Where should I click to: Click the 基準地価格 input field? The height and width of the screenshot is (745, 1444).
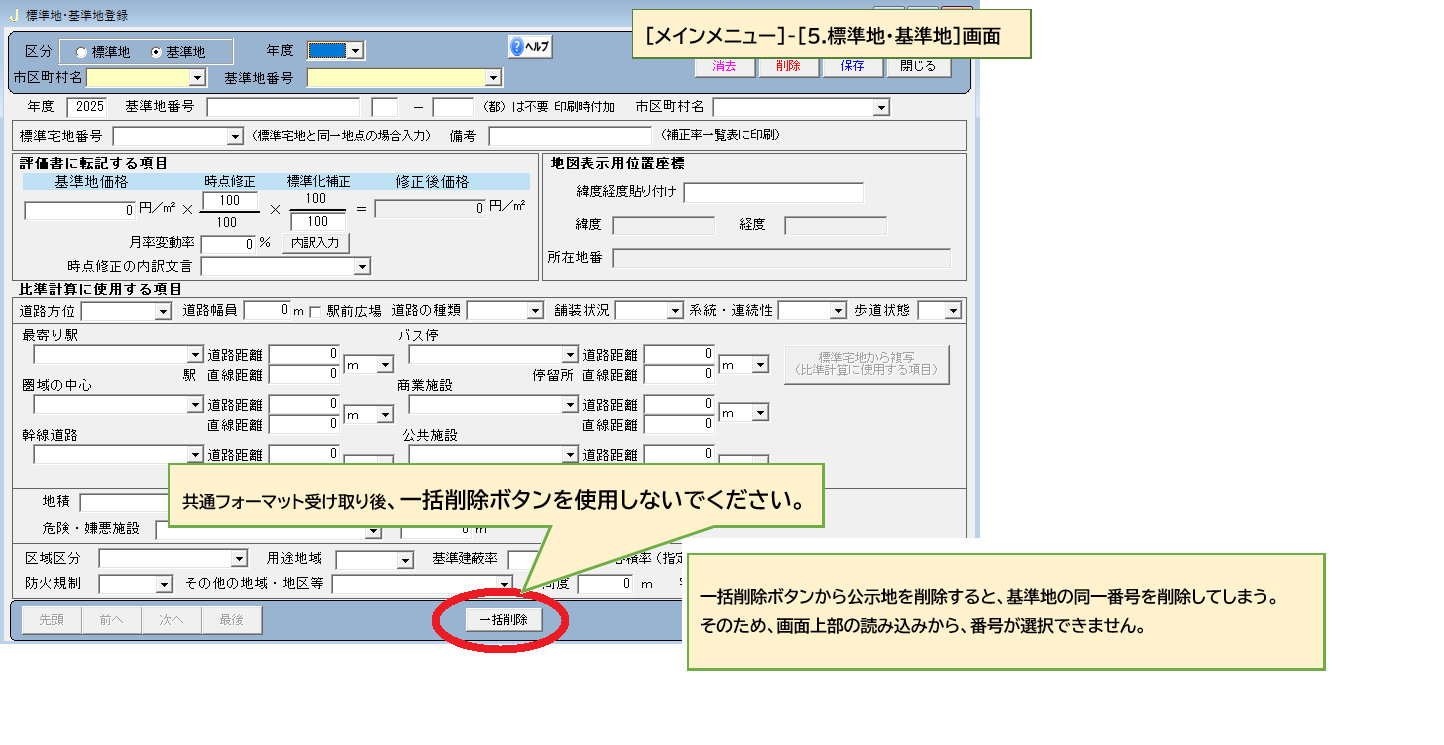point(80,210)
